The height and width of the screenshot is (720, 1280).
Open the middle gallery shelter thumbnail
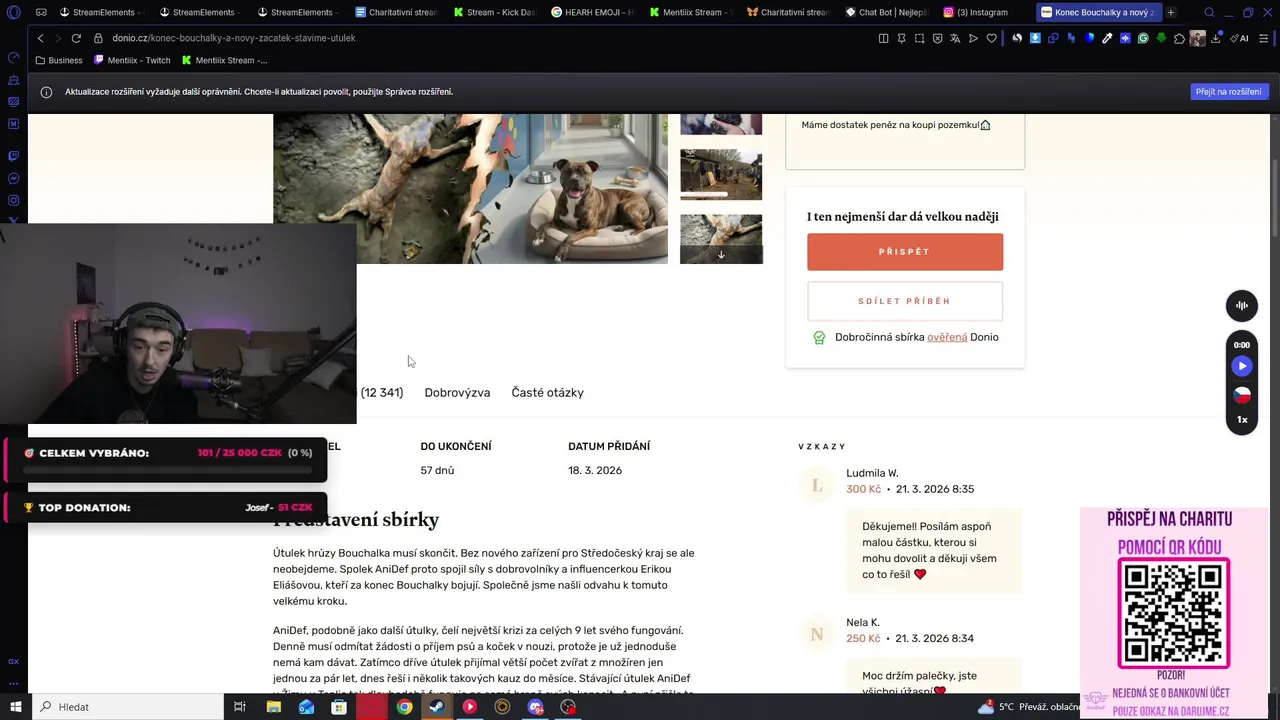(x=721, y=175)
